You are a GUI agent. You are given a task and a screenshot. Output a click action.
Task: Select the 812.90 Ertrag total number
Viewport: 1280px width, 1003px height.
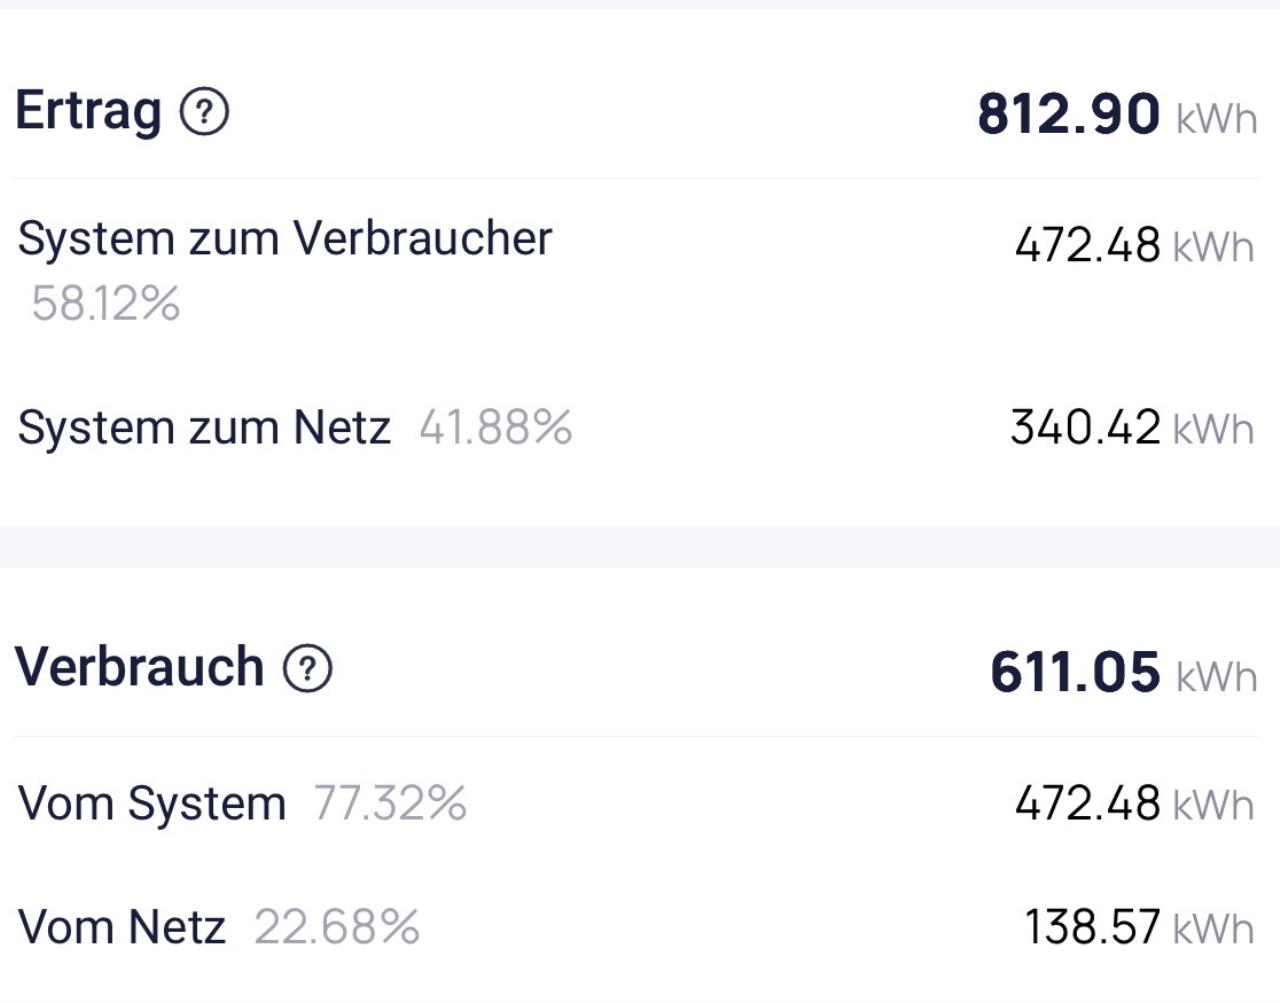click(1068, 113)
